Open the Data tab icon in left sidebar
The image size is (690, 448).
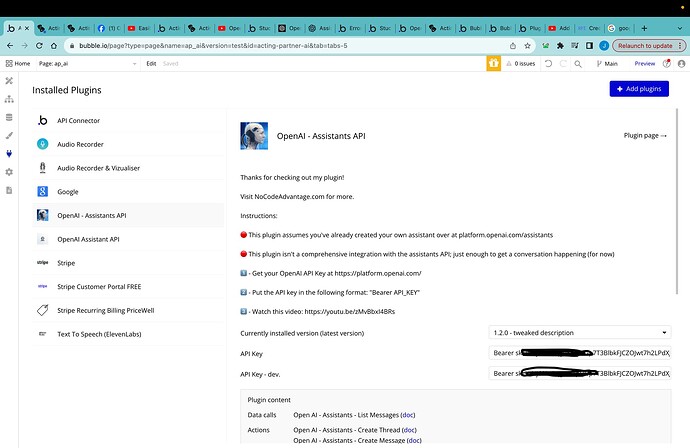pos(9,118)
